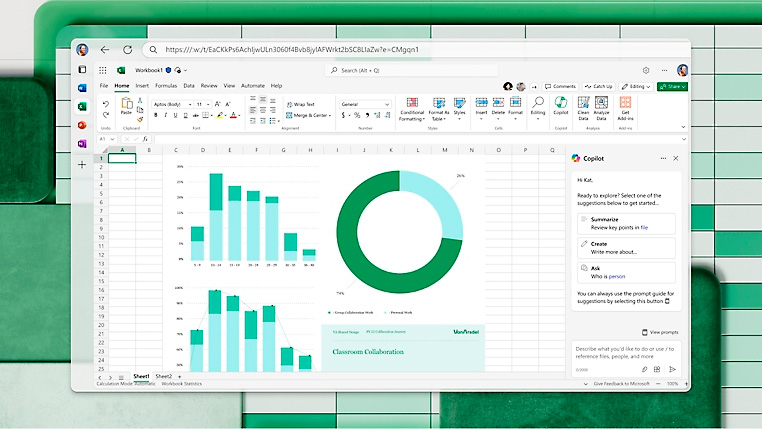
Task: Switch to the Insert ribbon tab
Action: [142, 86]
